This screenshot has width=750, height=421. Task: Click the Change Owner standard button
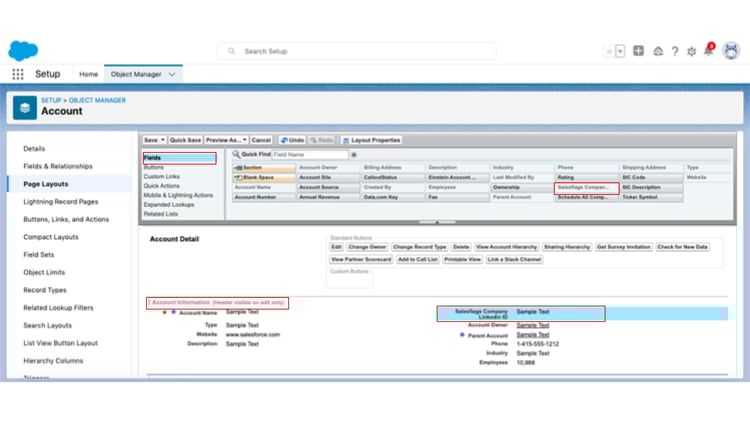367,247
